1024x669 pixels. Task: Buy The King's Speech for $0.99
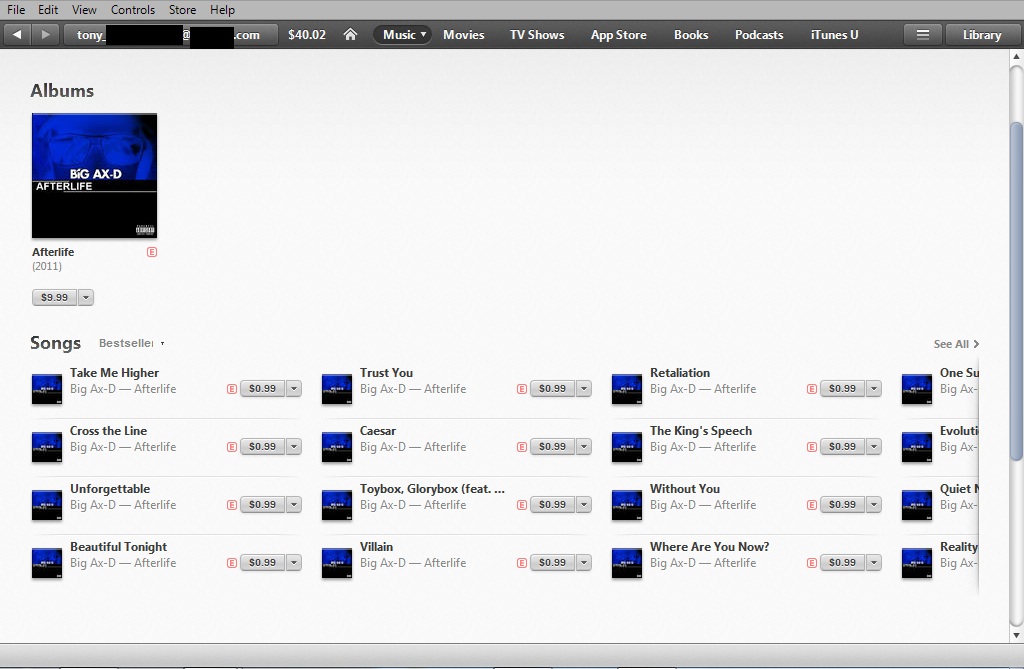842,447
